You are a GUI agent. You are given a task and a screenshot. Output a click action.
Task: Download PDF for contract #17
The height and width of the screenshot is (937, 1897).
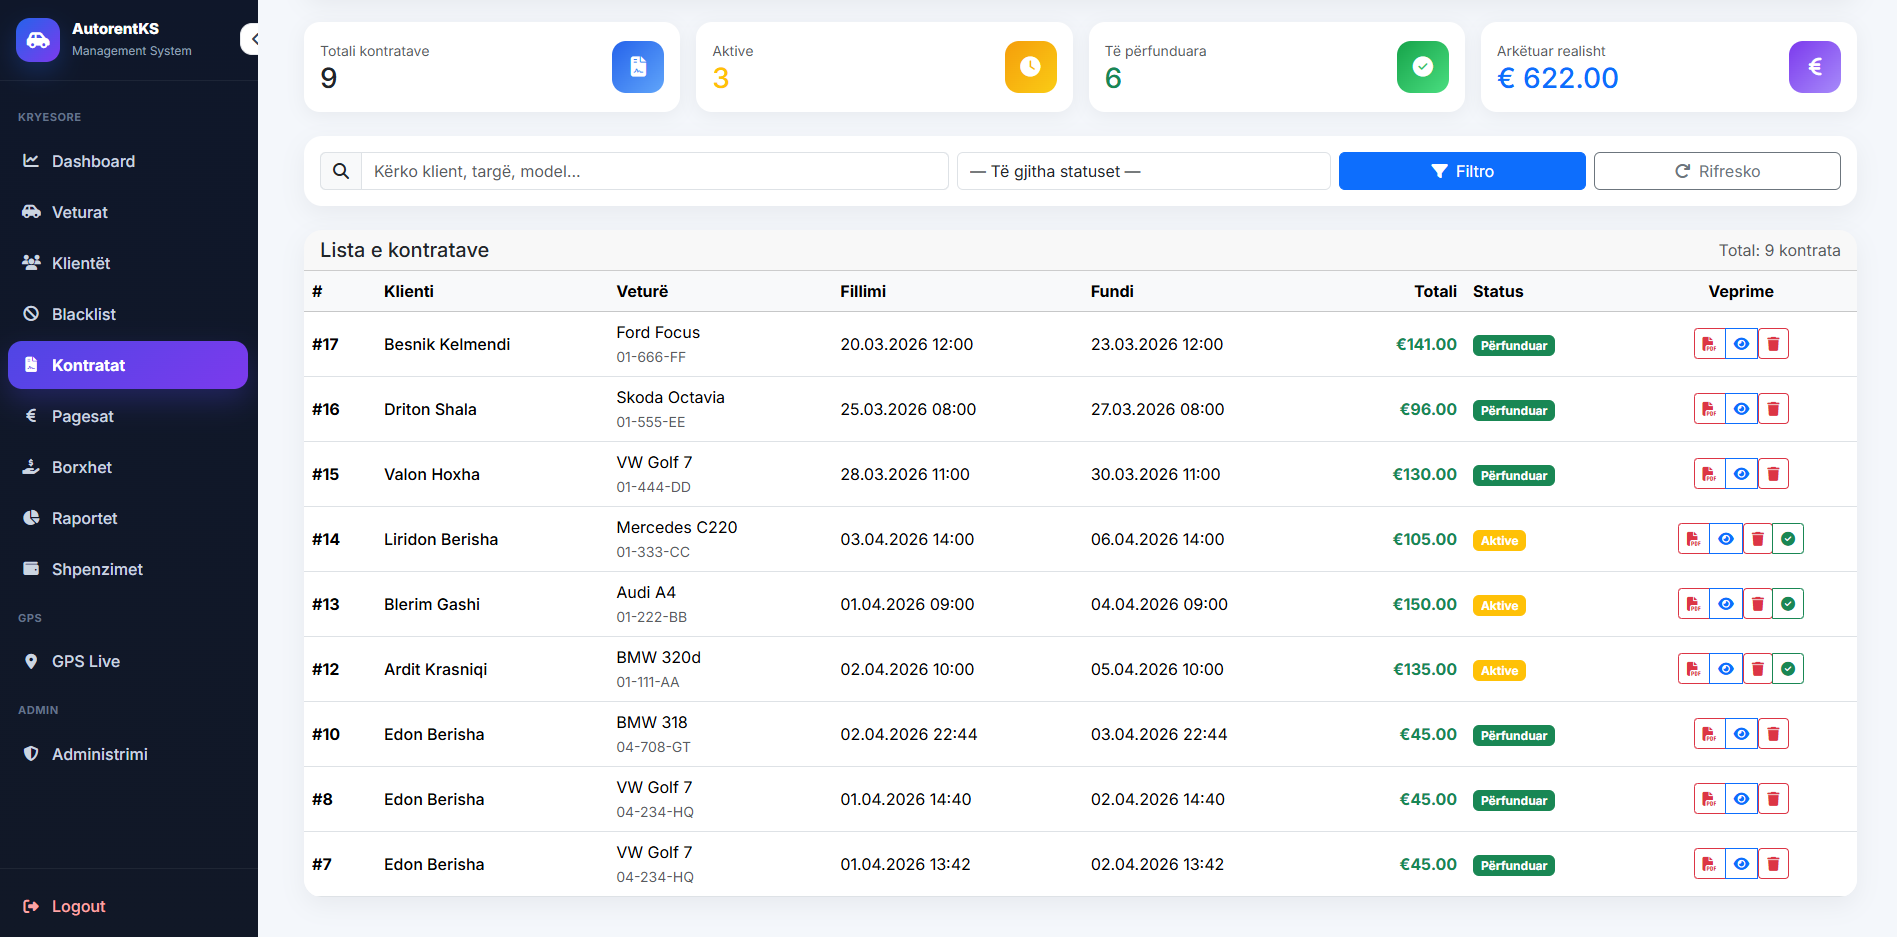[1709, 344]
